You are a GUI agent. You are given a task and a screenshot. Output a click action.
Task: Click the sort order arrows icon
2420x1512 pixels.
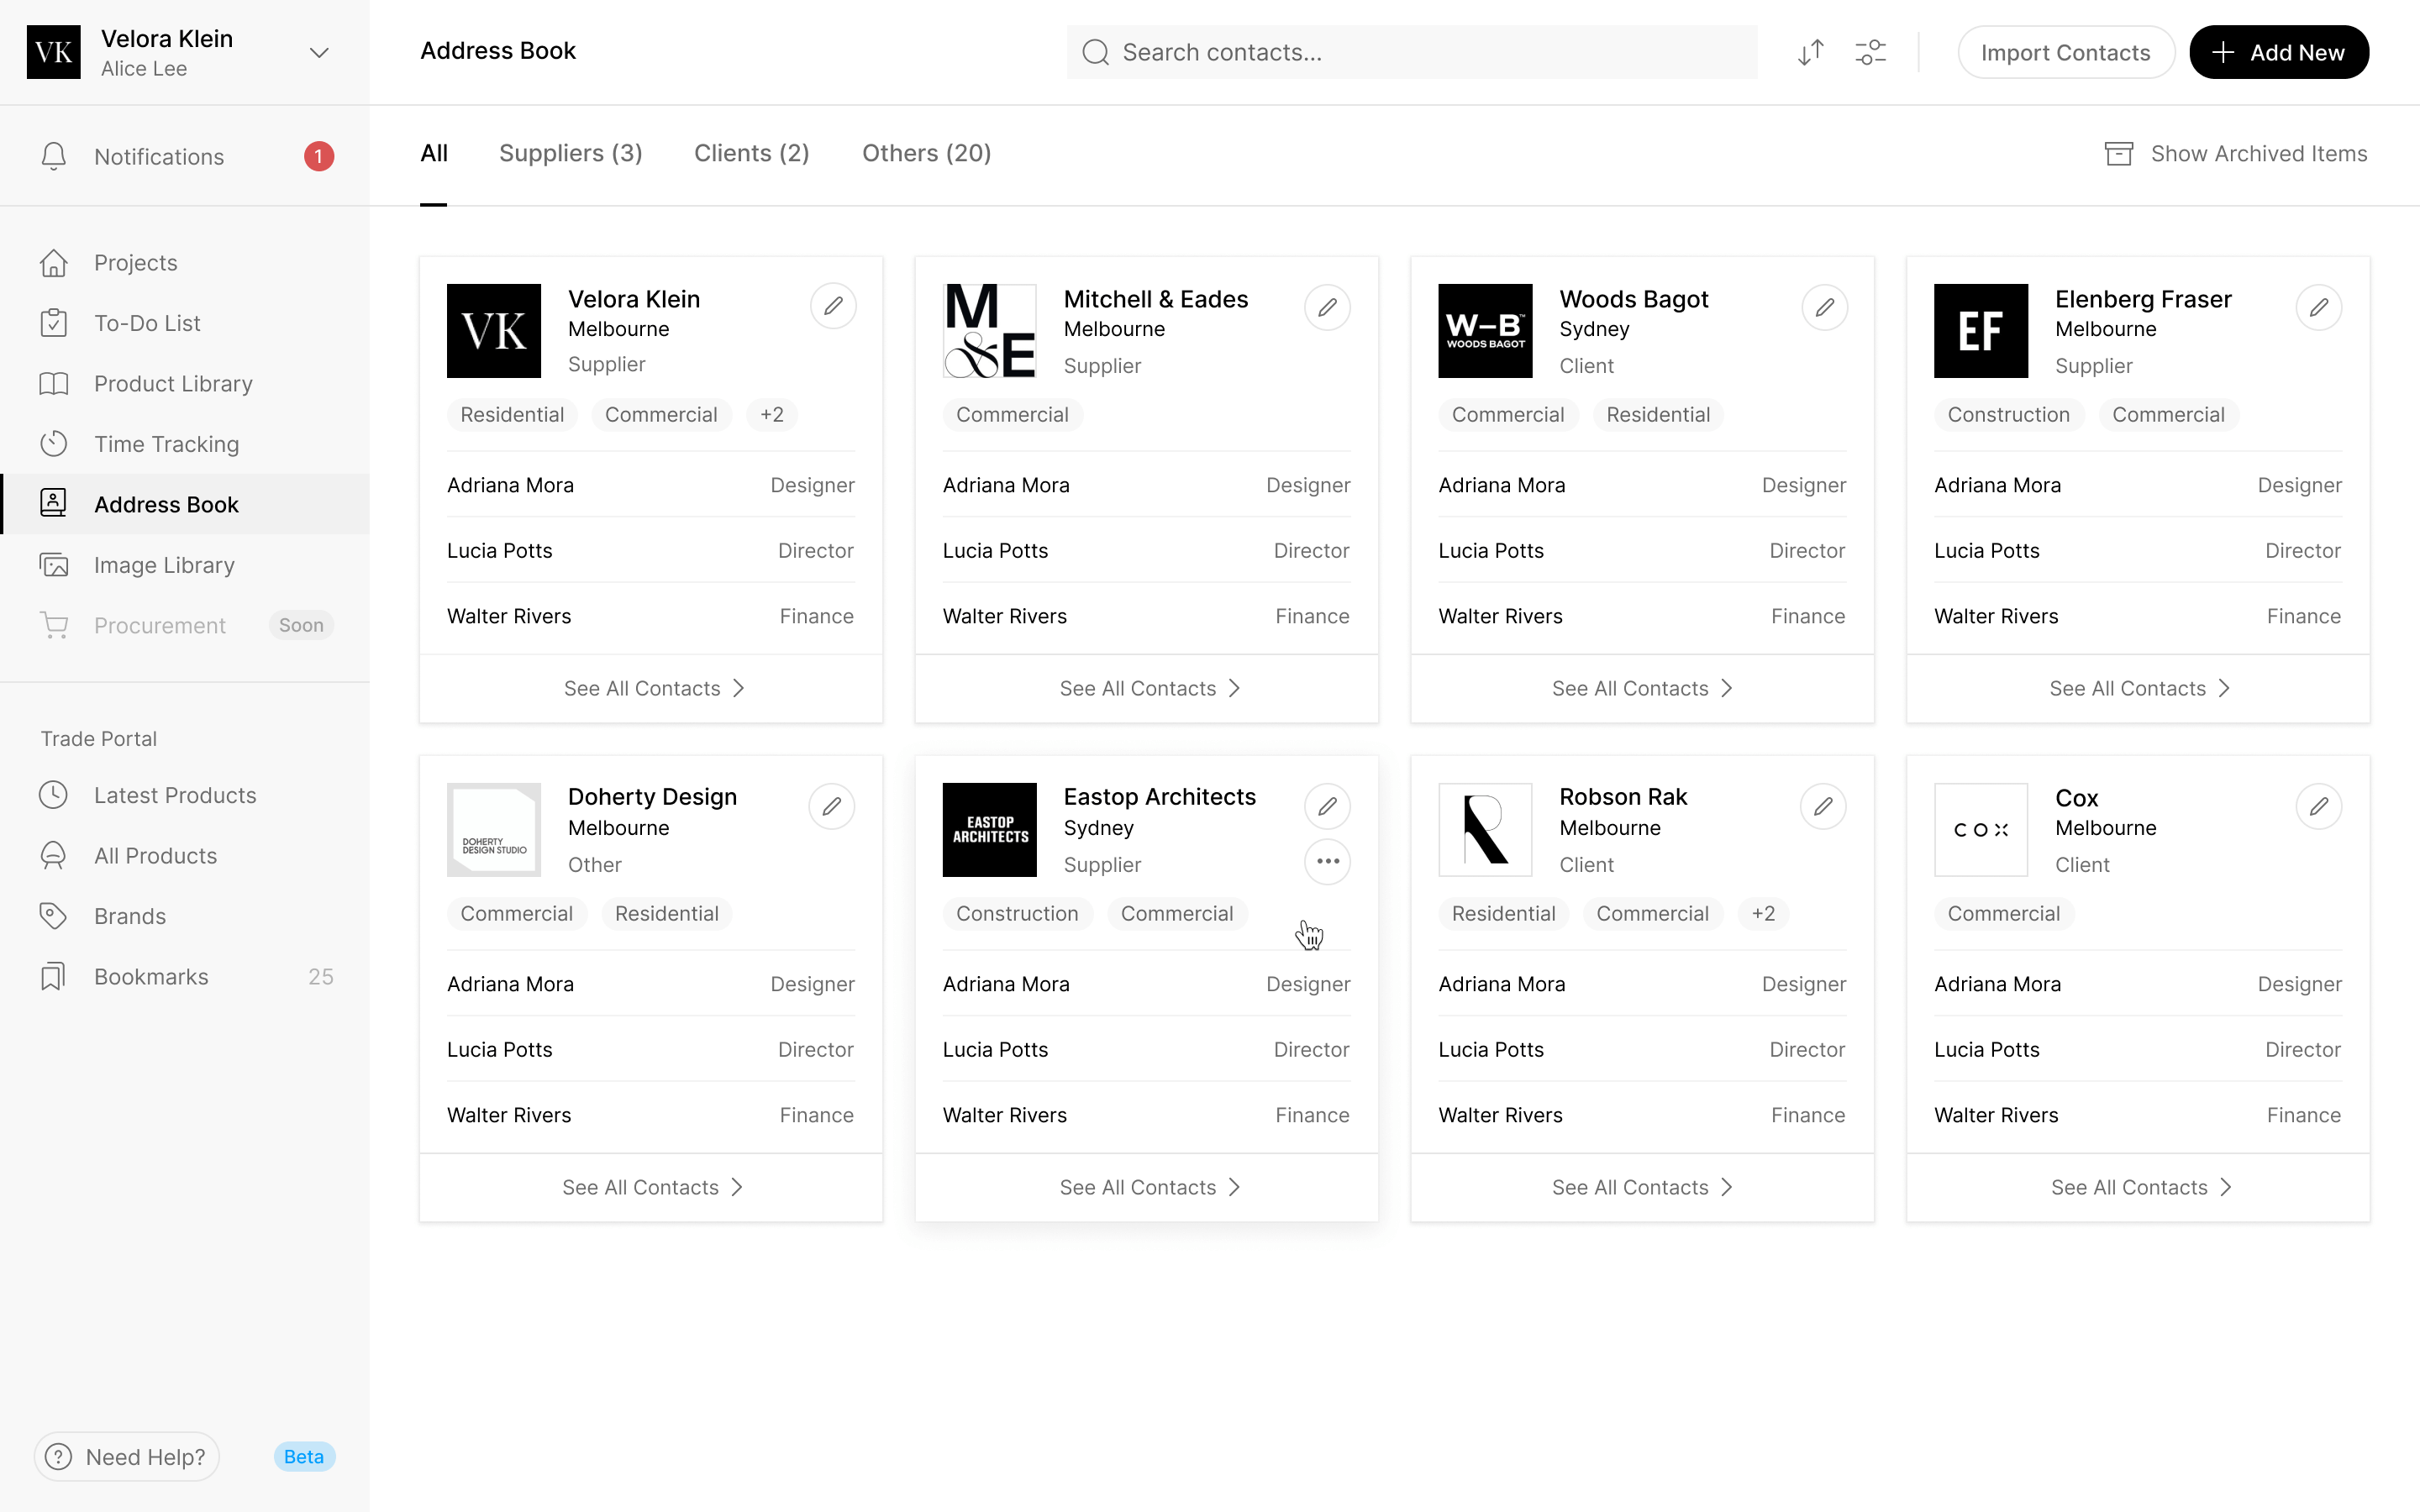tap(1810, 52)
